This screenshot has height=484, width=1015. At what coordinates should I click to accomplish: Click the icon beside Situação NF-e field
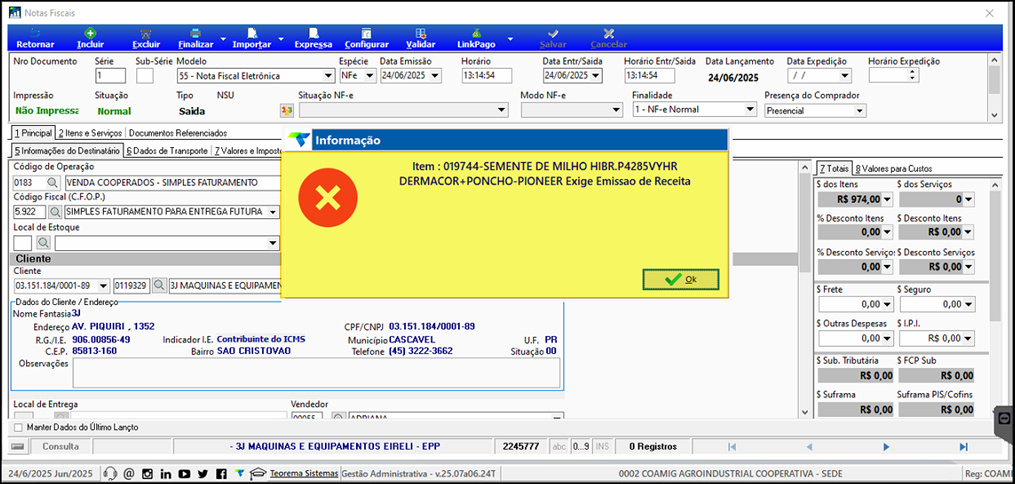coord(286,111)
